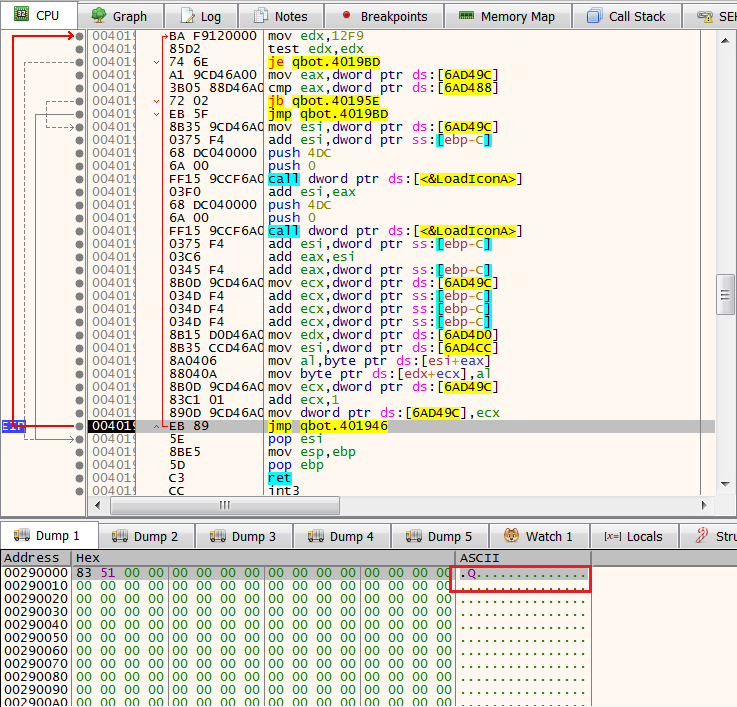The width and height of the screenshot is (737, 707).
Task: Toggle breakpoint dot on 'add esi,eax' line
Action: pos(79,192)
